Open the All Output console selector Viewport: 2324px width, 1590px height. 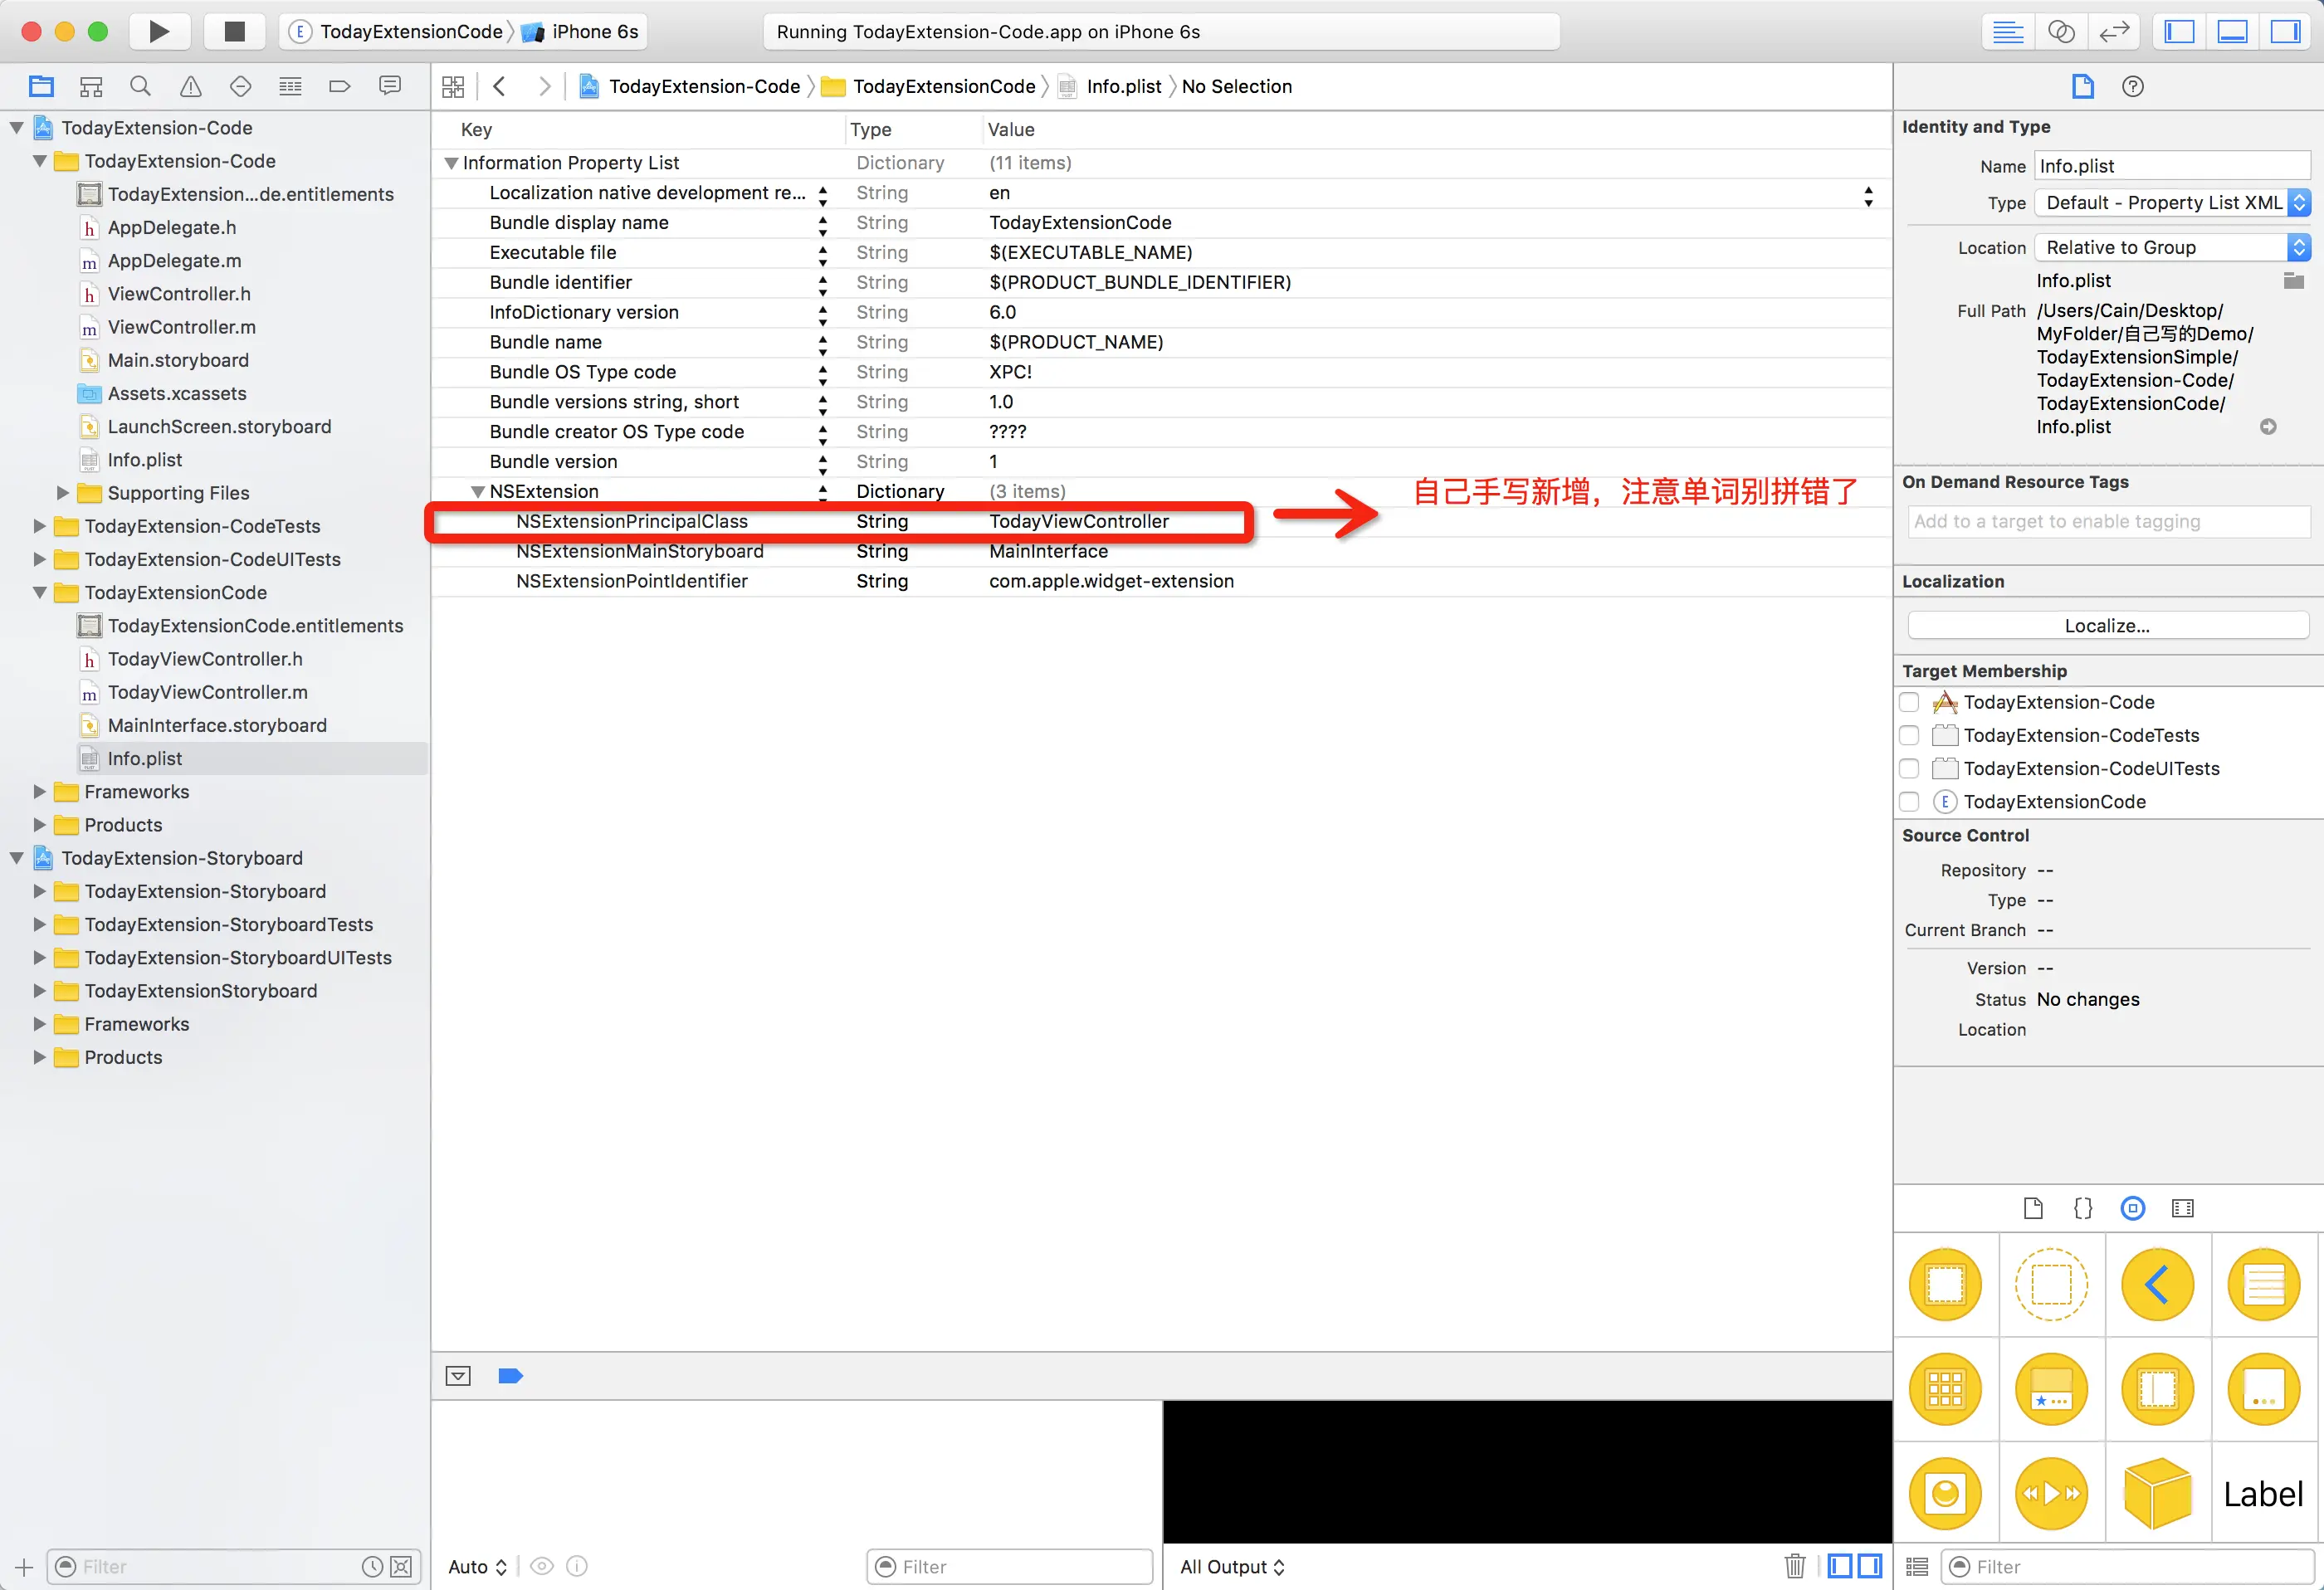click(1231, 1566)
